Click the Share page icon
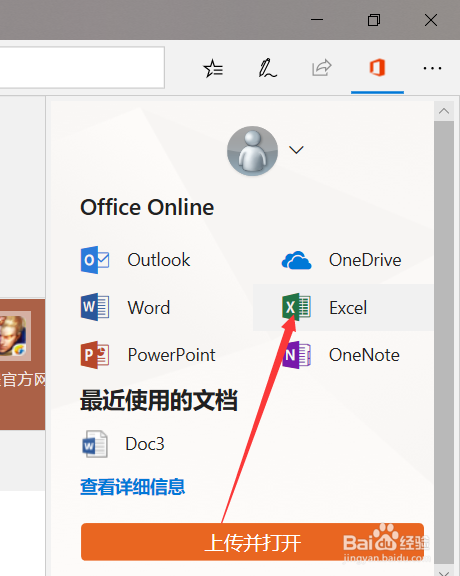The width and height of the screenshot is (460, 576). coord(322,68)
